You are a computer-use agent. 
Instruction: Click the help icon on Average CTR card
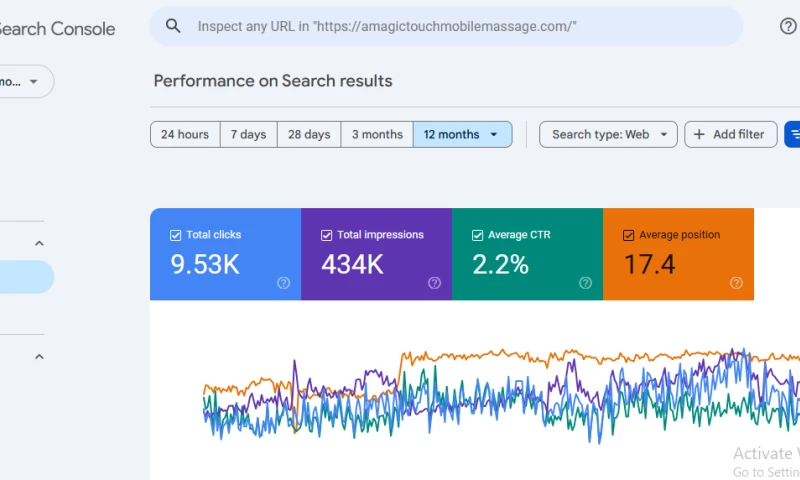585,283
